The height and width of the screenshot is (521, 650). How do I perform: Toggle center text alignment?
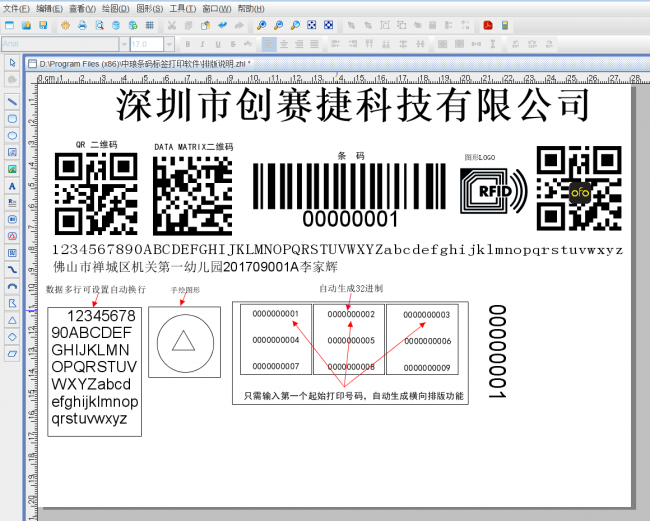[284, 44]
